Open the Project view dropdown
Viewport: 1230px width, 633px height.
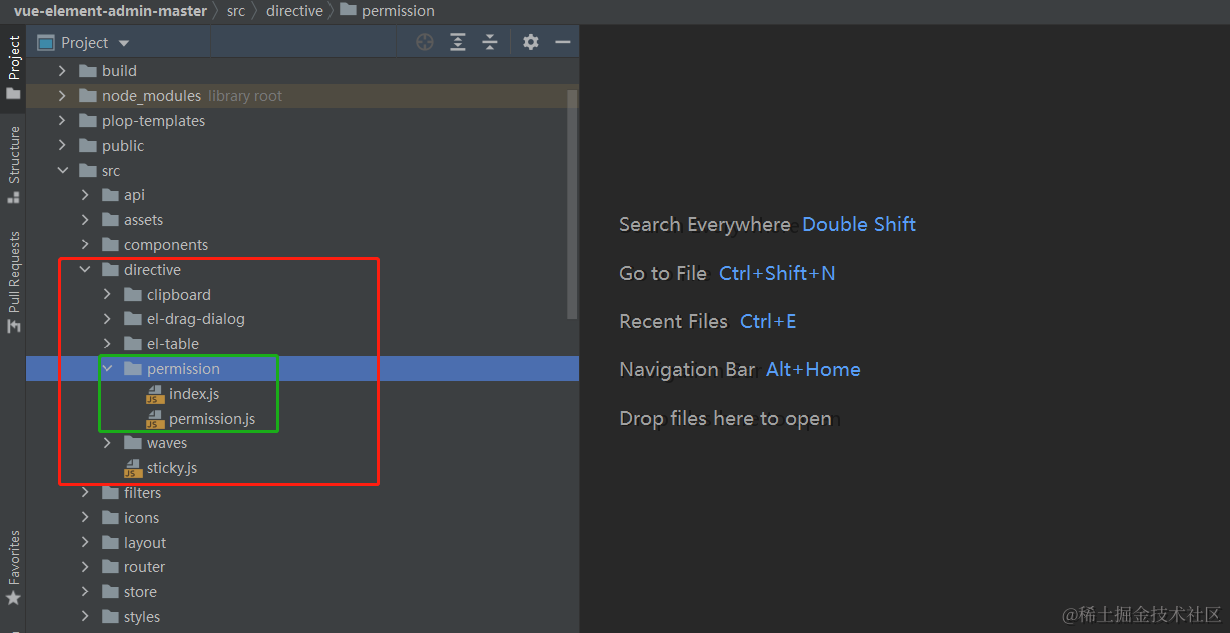pyautogui.click(x=124, y=43)
